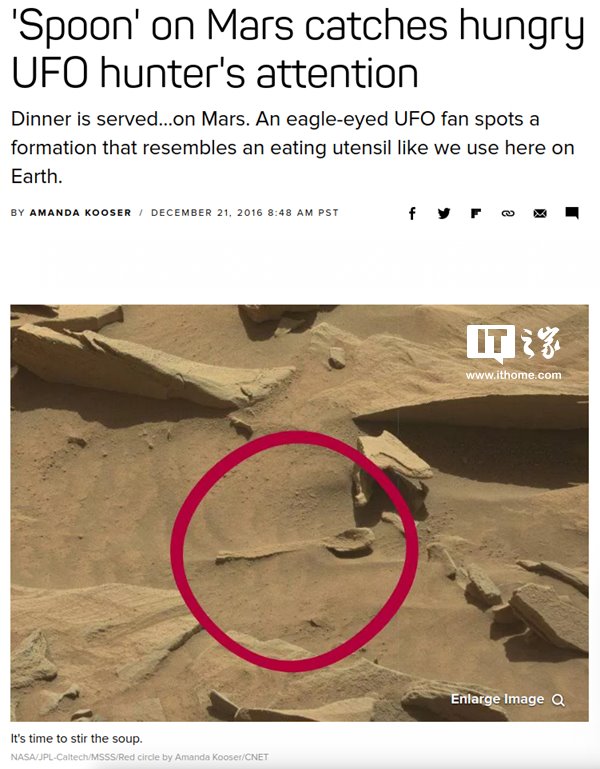Click the white IT logo watermark

coord(491,342)
